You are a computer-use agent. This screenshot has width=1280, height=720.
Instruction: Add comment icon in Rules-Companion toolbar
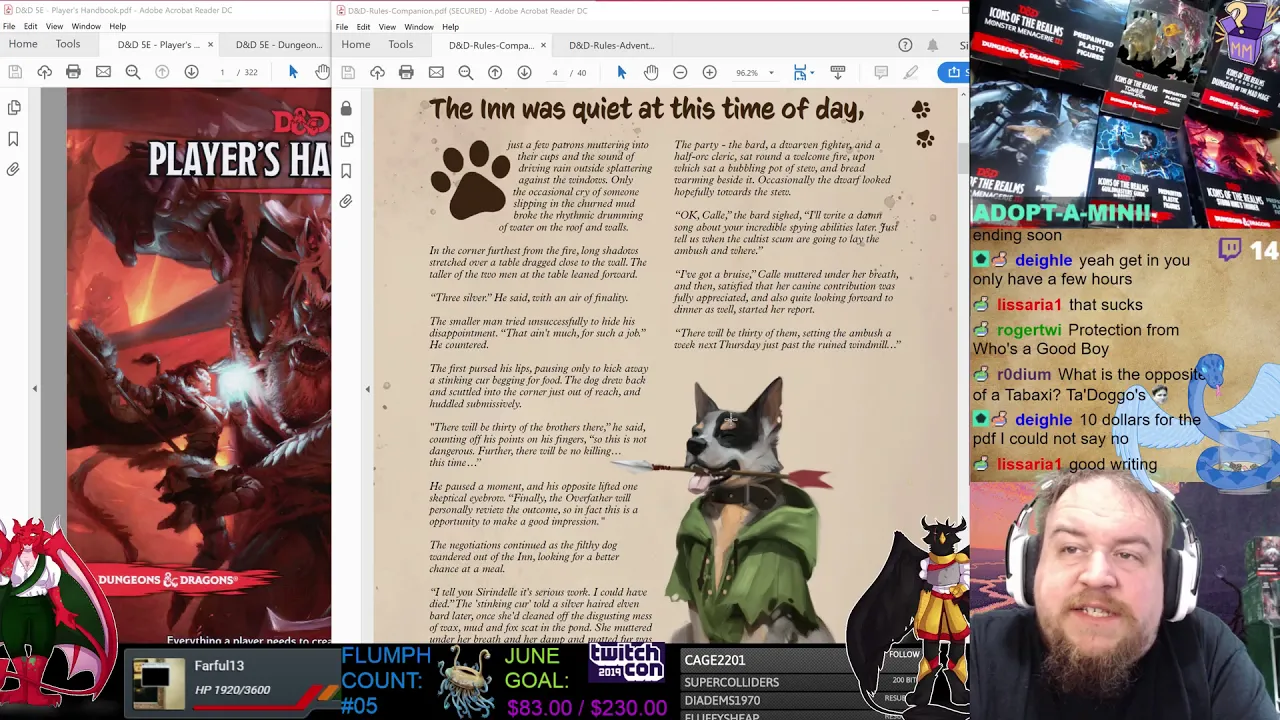point(881,72)
